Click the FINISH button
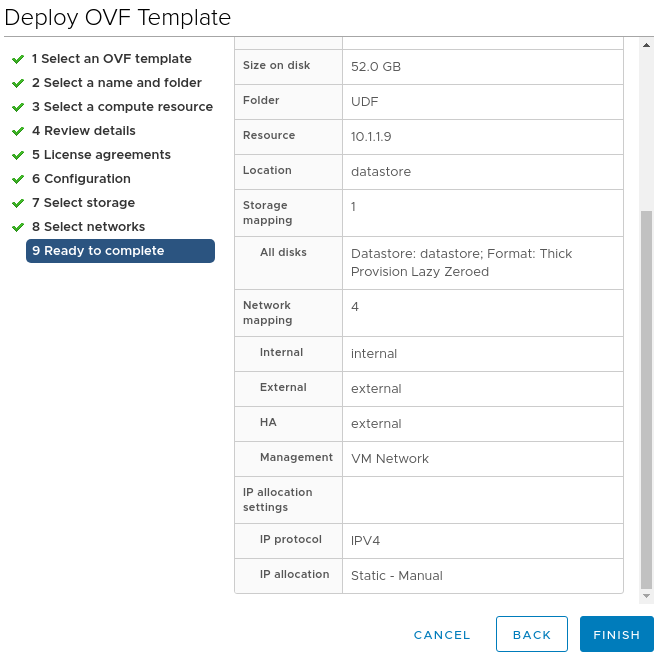 click(x=617, y=634)
